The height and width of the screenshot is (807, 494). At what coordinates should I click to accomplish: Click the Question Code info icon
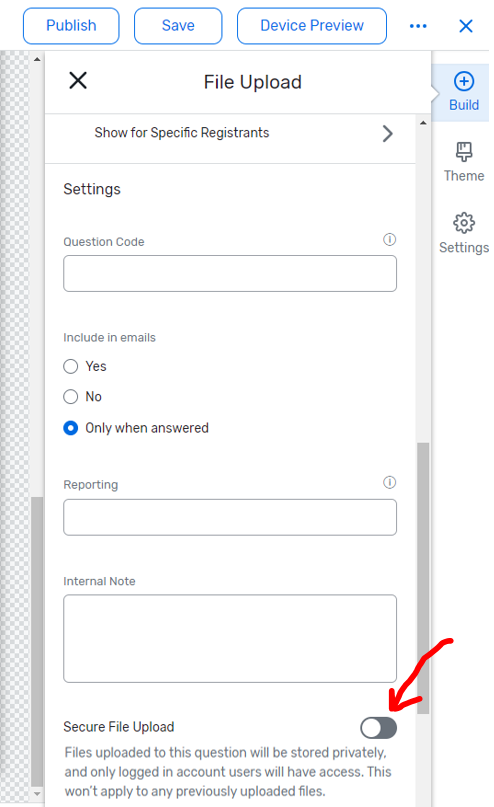point(390,239)
